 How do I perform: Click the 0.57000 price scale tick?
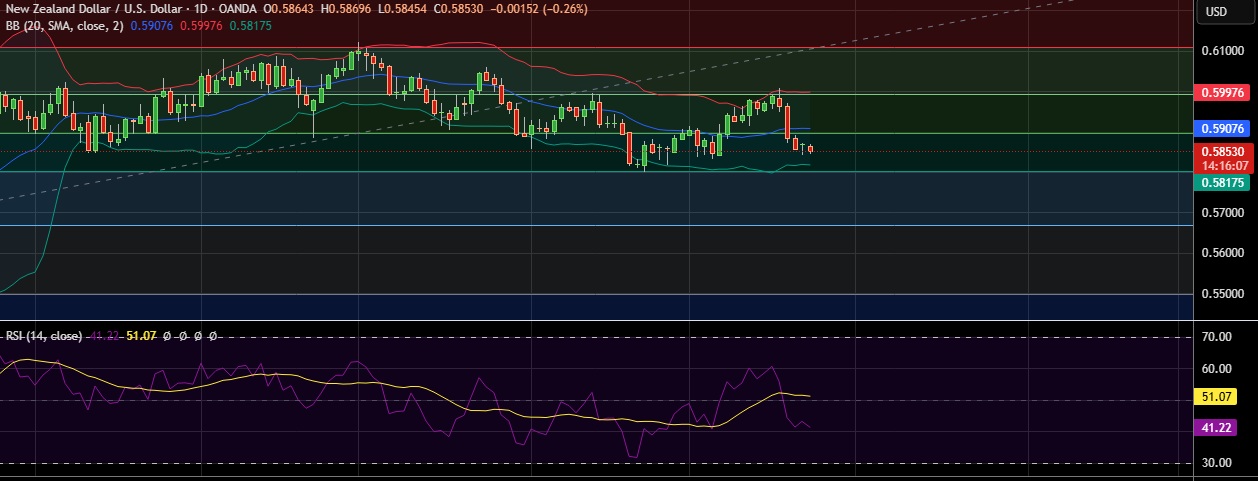(1224, 213)
